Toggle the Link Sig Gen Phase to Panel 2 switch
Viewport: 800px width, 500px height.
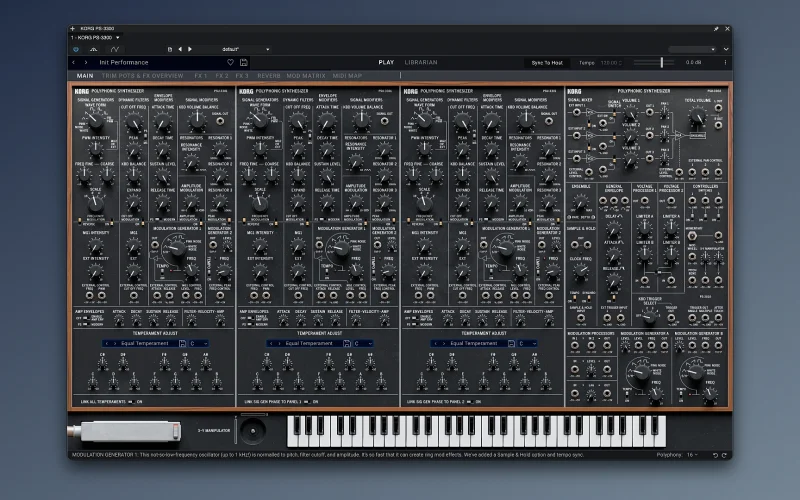click(x=470, y=402)
